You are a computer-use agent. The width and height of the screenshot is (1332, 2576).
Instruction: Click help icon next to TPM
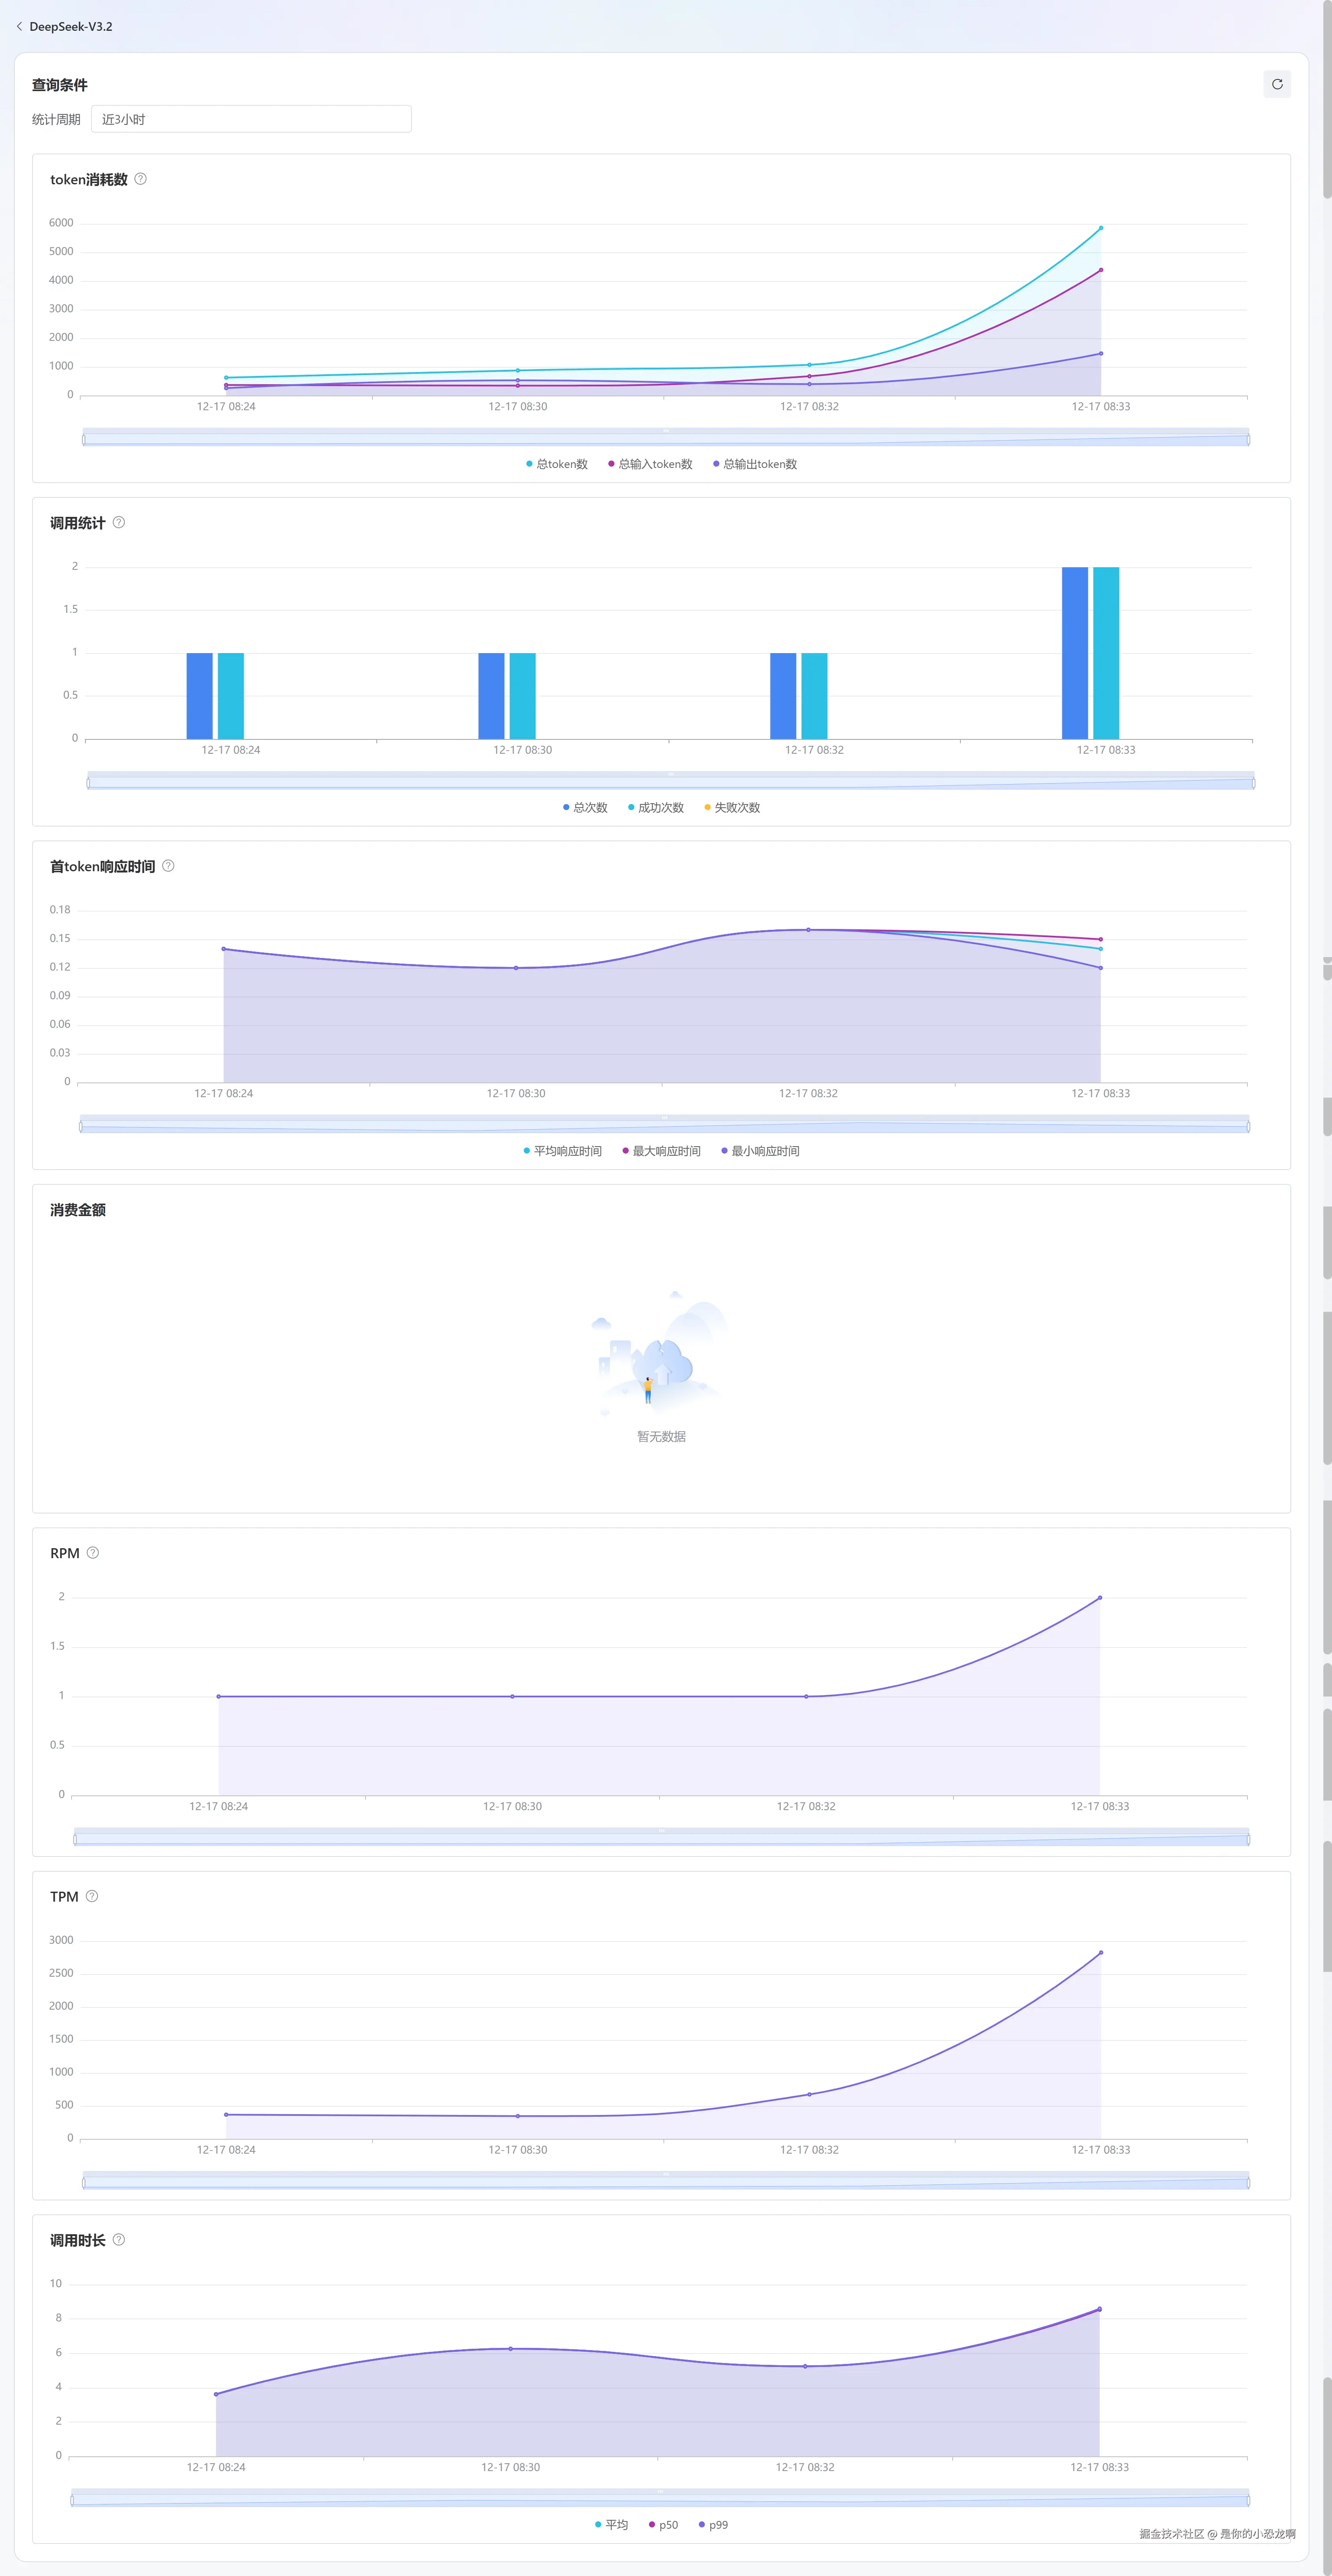(92, 1896)
